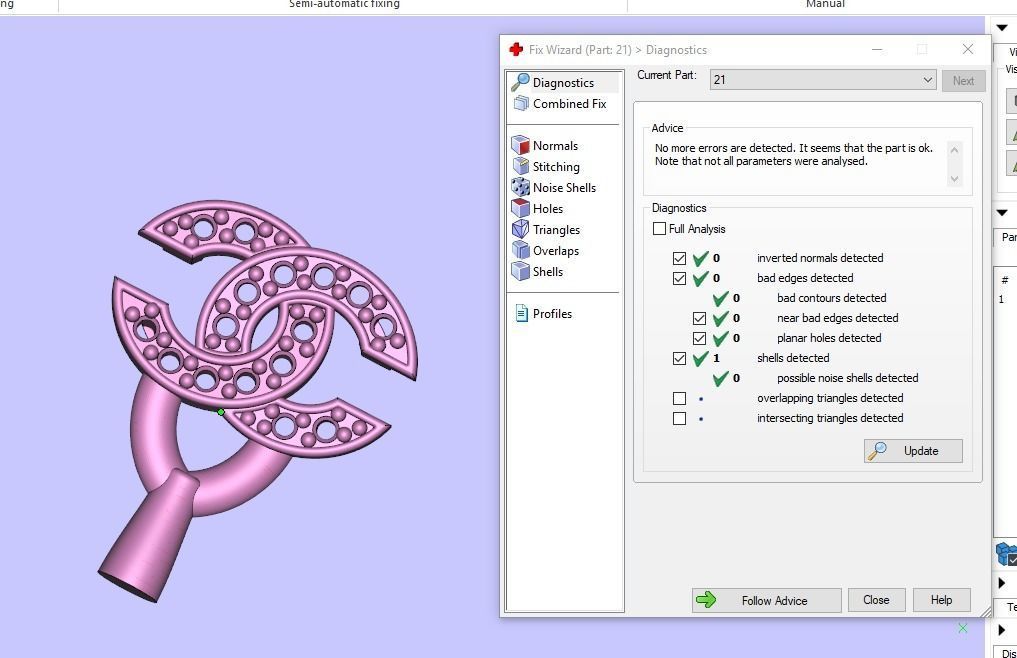1017x658 pixels.
Task: Open the Manual ribbon group
Action: 825,4
